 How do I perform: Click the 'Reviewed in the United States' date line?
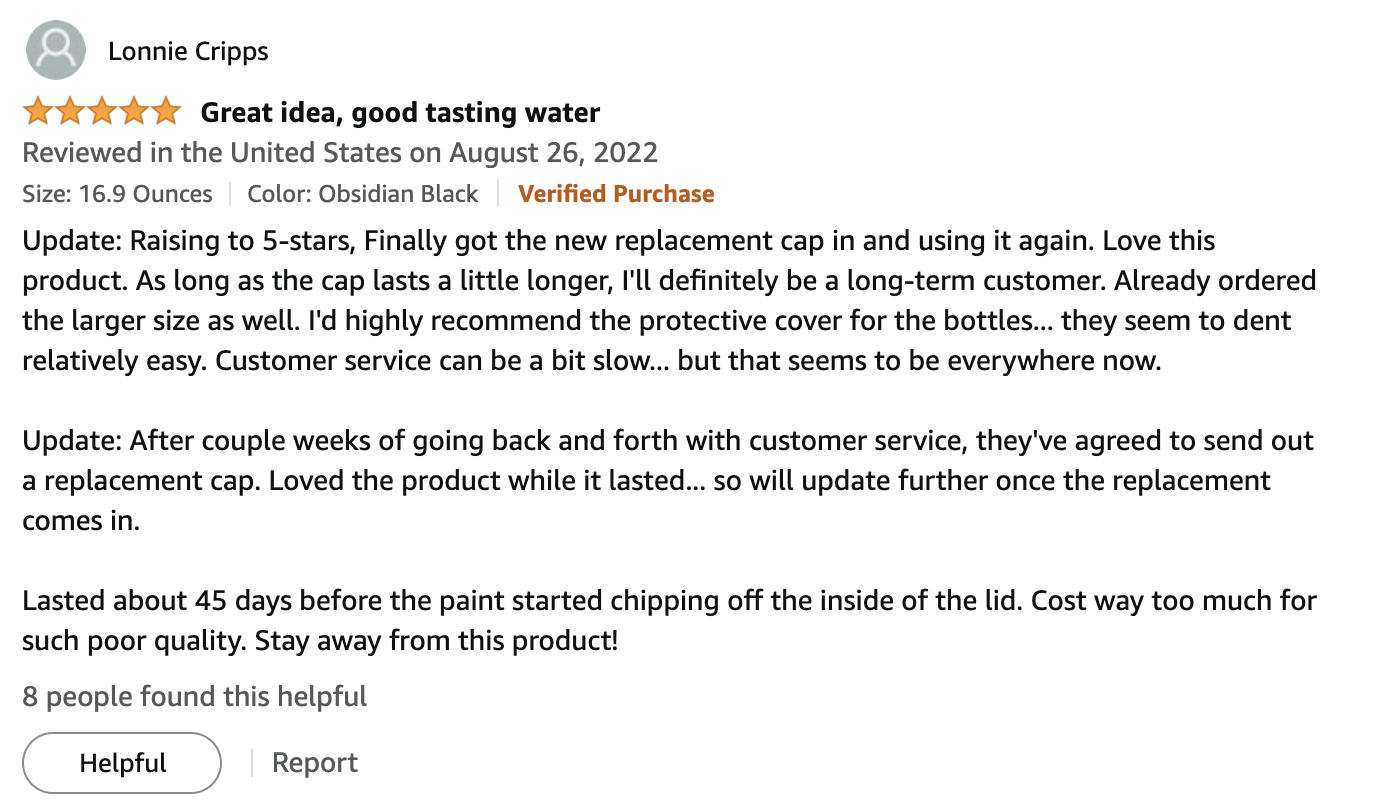pos(340,153)
